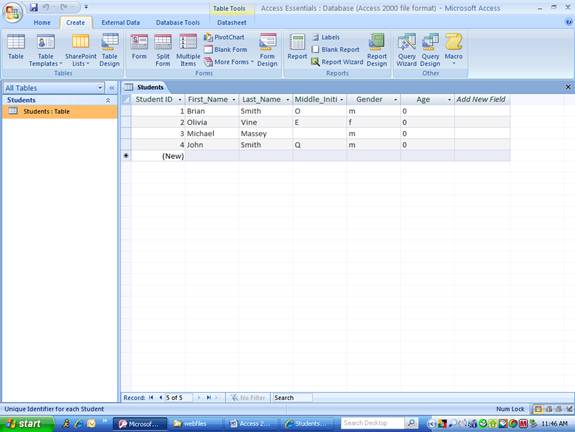Click the No Filter indicator
Image resolution: width=575 pixels, height=432 pixels.
click(248, 398)
